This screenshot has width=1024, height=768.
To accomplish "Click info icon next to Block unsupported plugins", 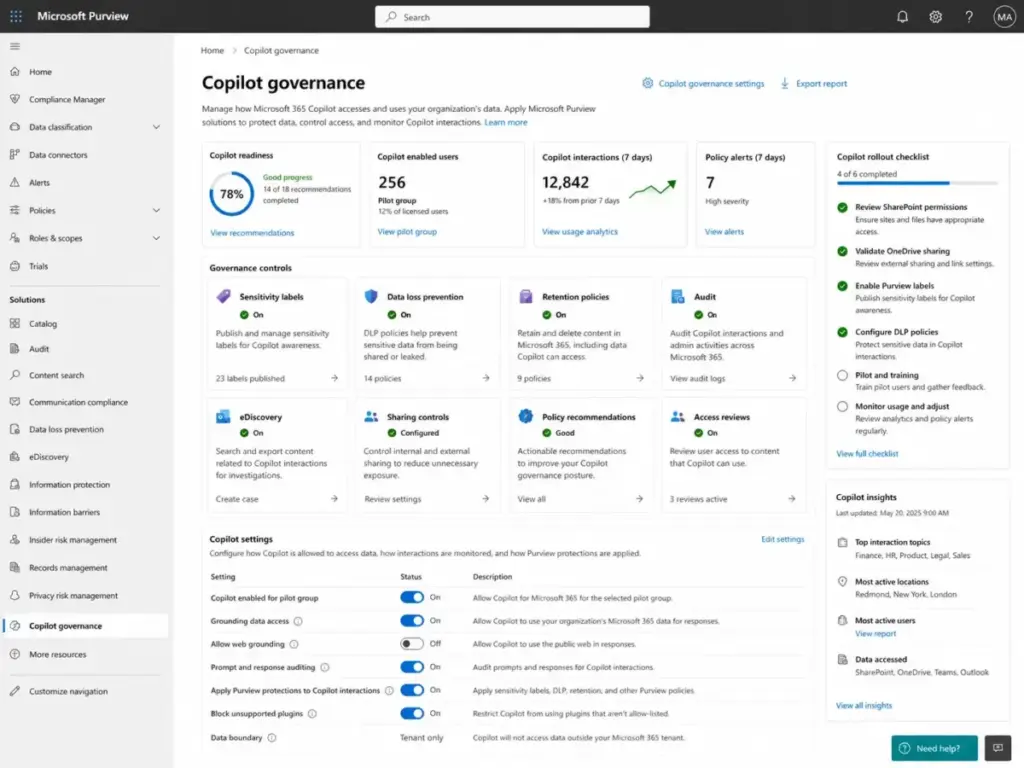I will (x=312, y=714).
